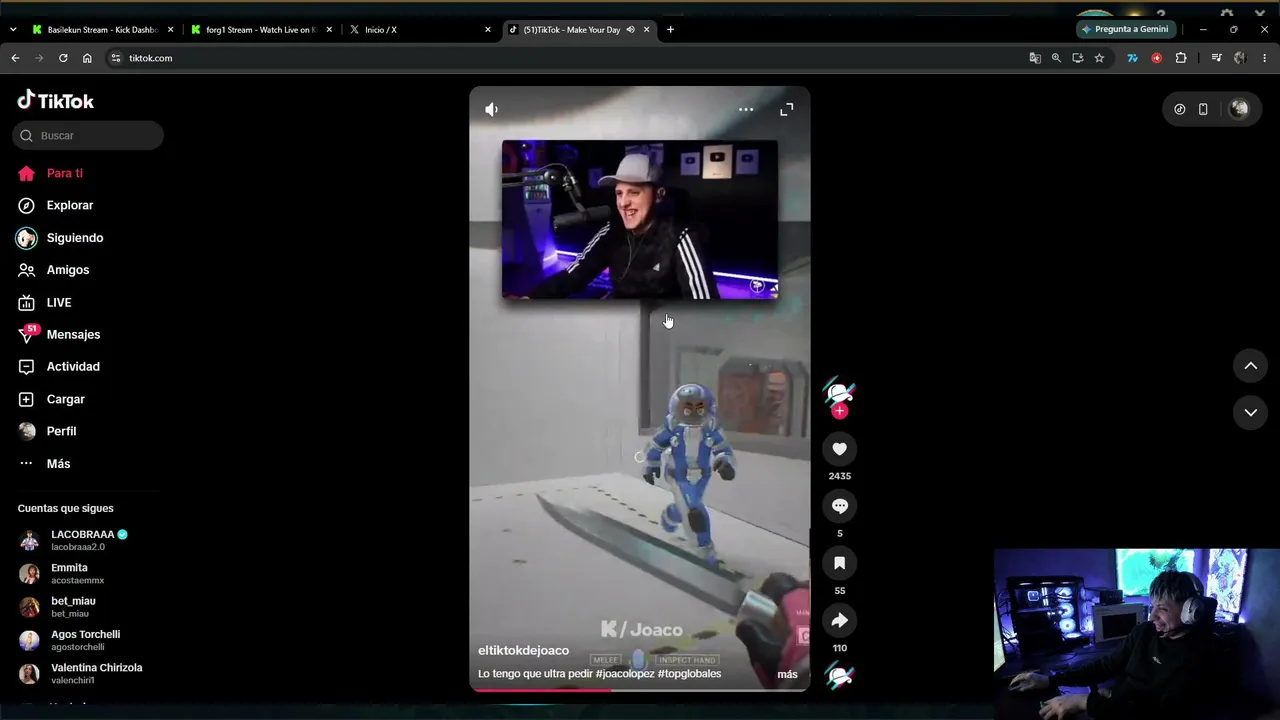Follow the creator with the red plus badge
Viewport: 1280px width, 720px height.
(x=840, y=411)
